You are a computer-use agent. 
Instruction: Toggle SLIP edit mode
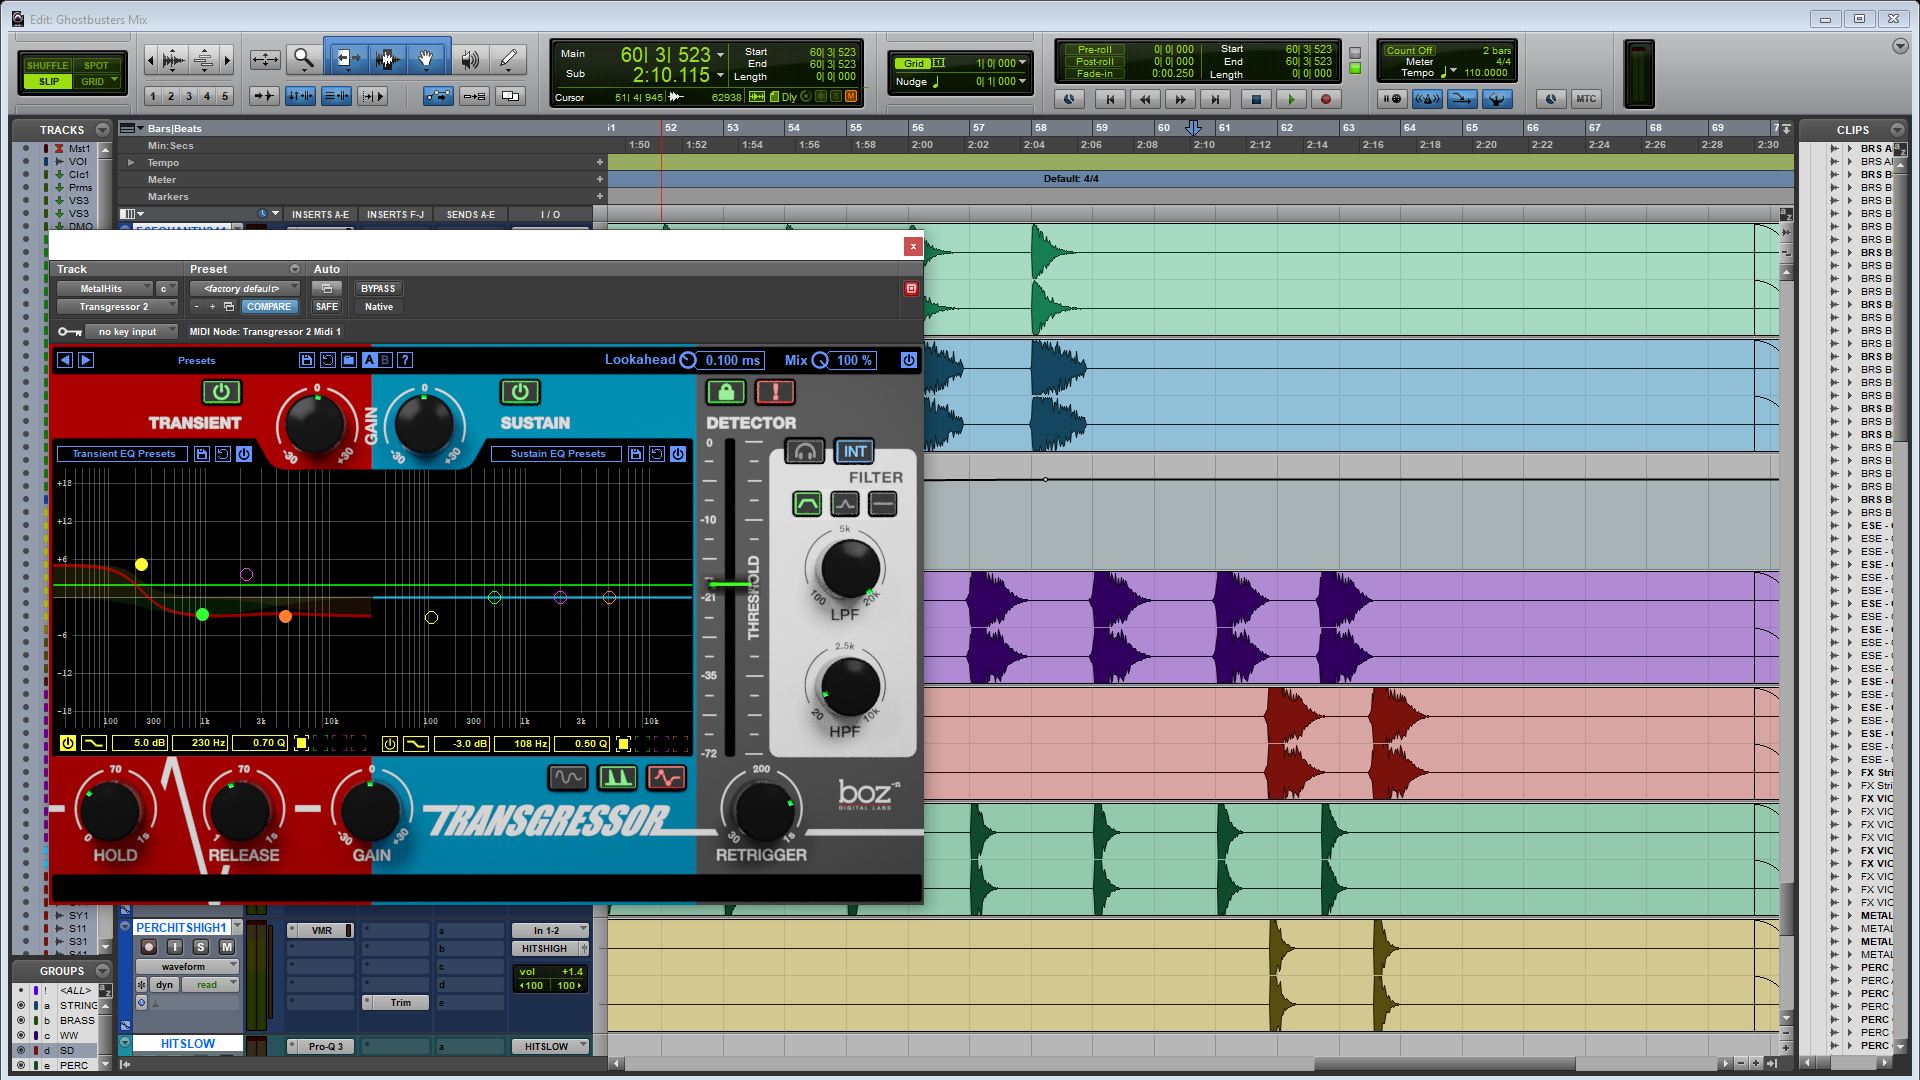(47, 81)
